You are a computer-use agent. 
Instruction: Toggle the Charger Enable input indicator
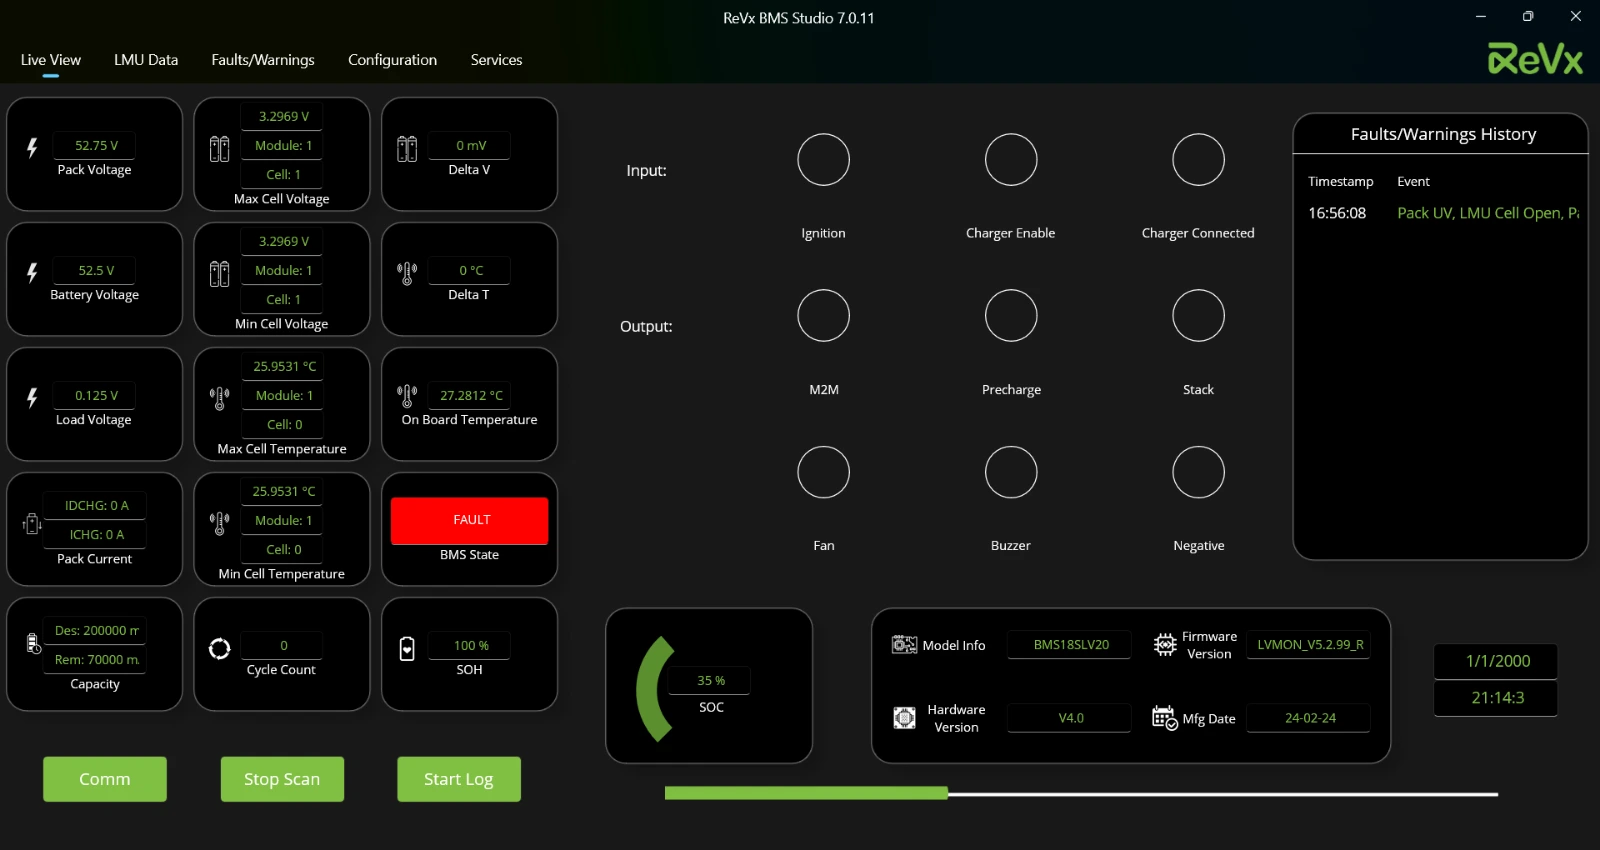pyautogui.click(x=1011, y=160)
